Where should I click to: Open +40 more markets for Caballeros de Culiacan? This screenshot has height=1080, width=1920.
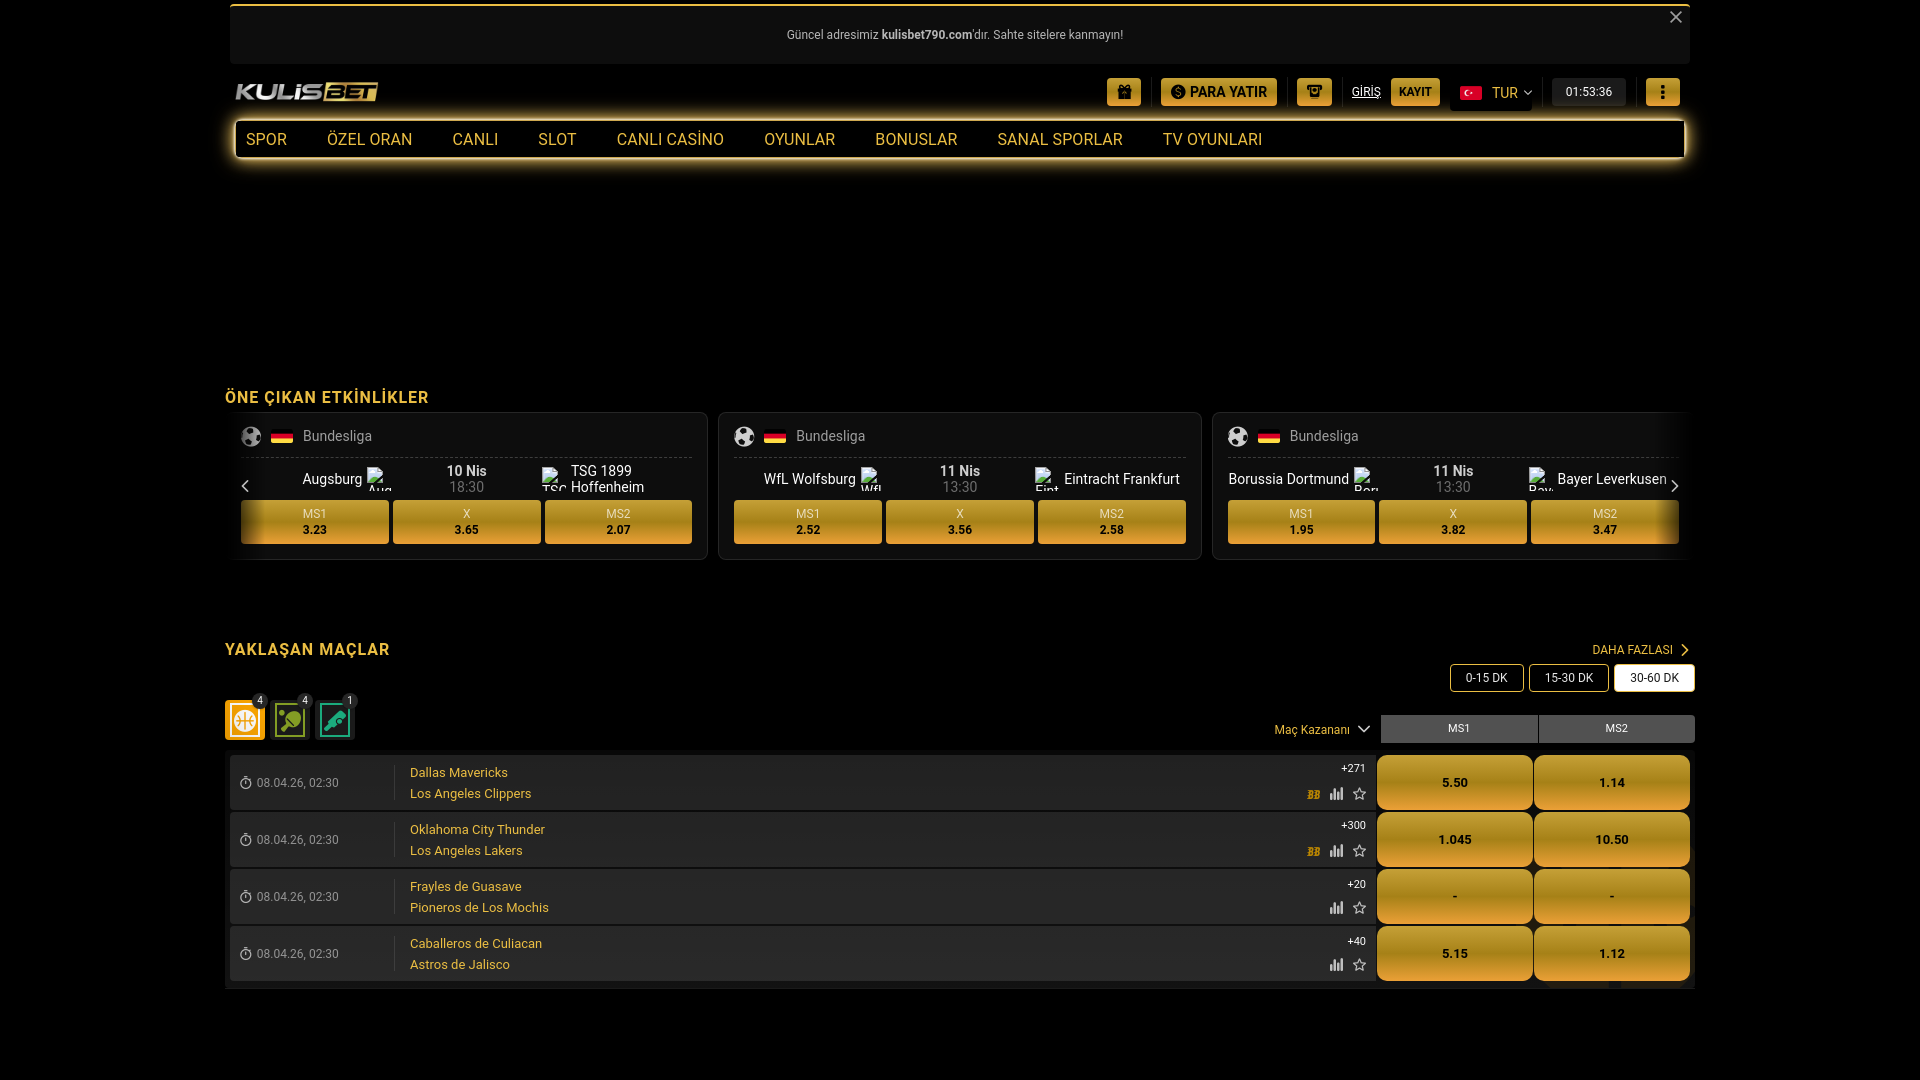1356,942
